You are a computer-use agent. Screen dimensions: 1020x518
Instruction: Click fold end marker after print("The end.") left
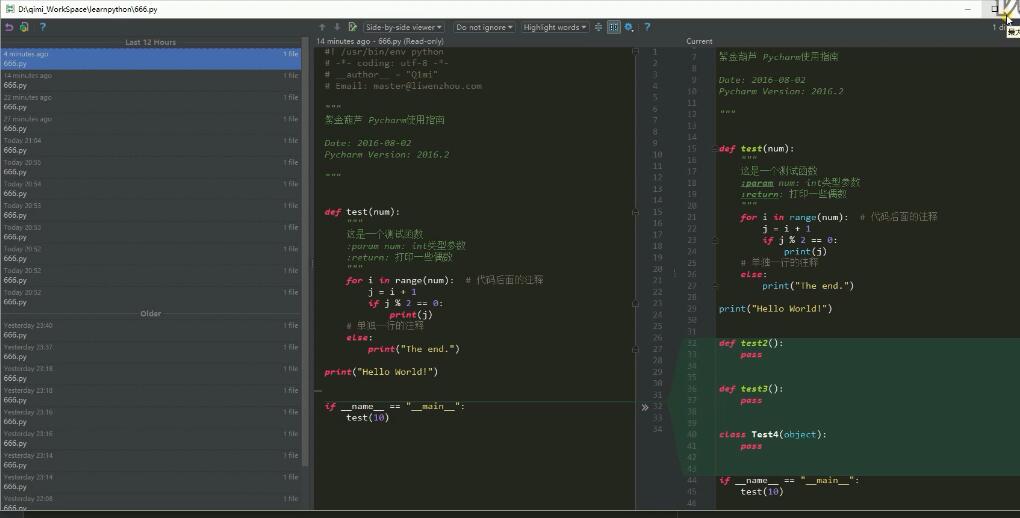click(x=636, y=349)
